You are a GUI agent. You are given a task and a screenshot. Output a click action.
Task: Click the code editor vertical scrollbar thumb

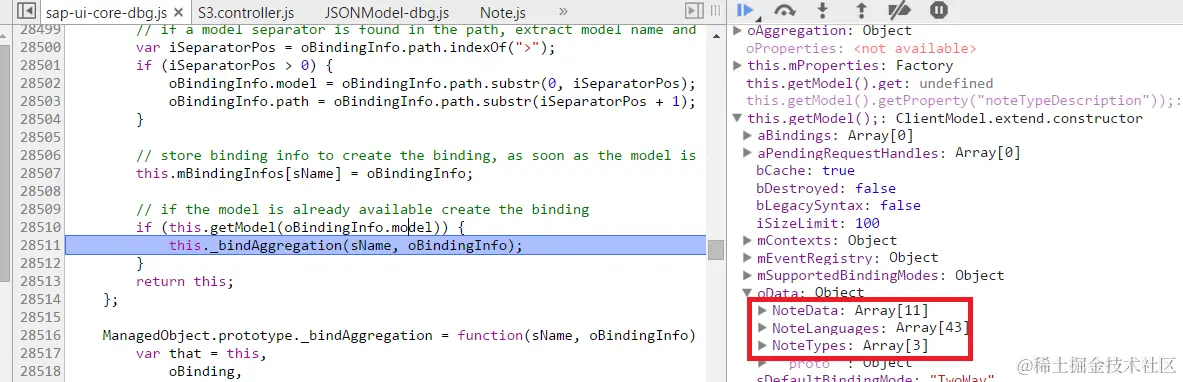716,251
